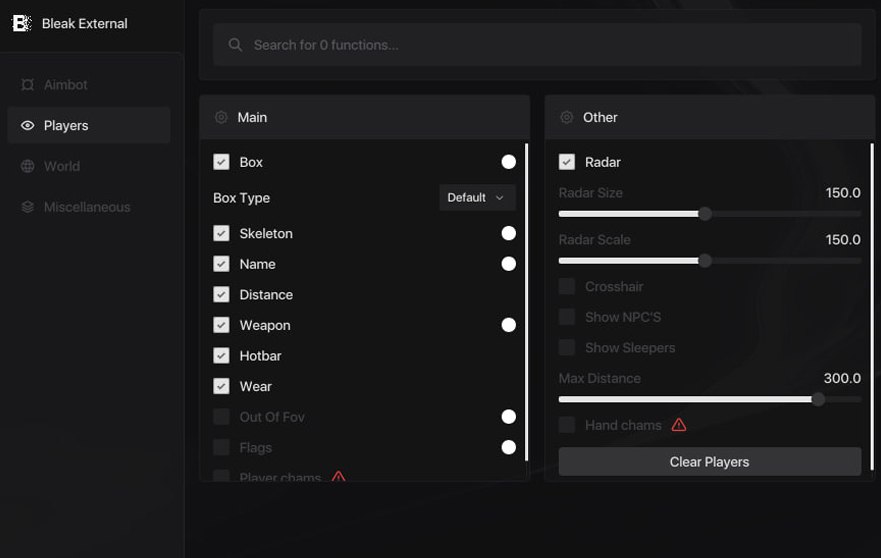Disable the Radar checkbox
This screenshot has width=881, height=558.
(x=567, y=162)
